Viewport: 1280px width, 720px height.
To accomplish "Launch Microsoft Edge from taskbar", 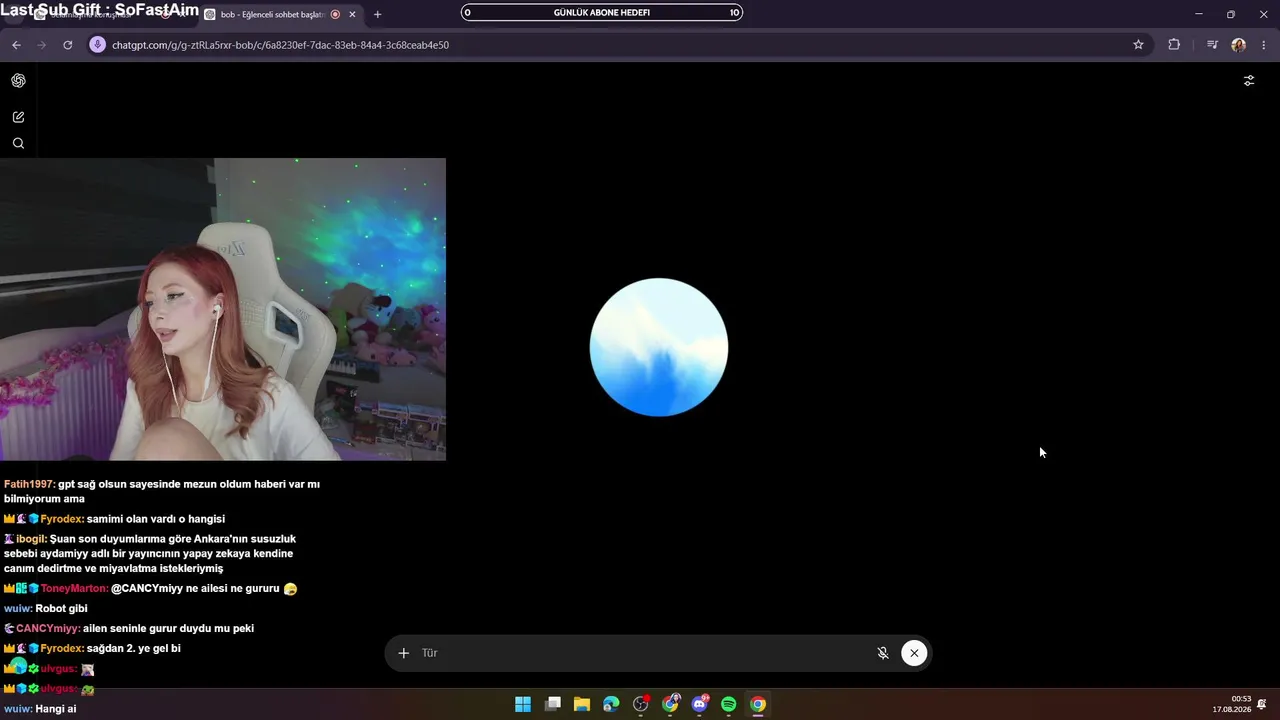I will pyautogui.click(x=611, y=704).
